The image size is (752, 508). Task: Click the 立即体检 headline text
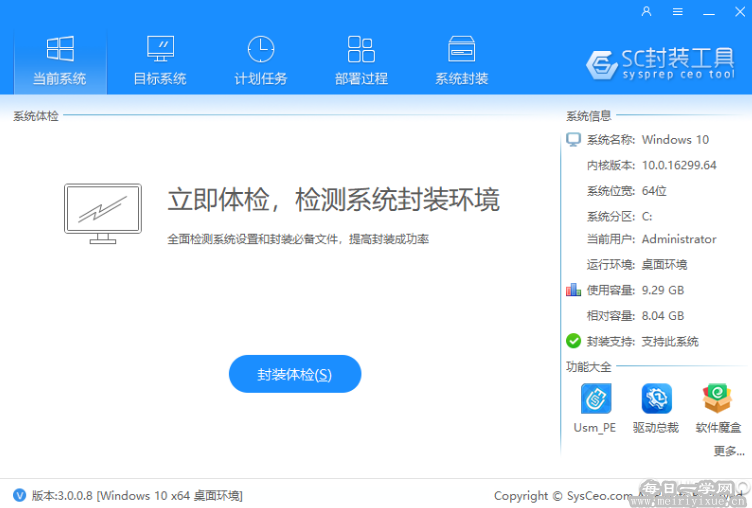pos(333,200)
